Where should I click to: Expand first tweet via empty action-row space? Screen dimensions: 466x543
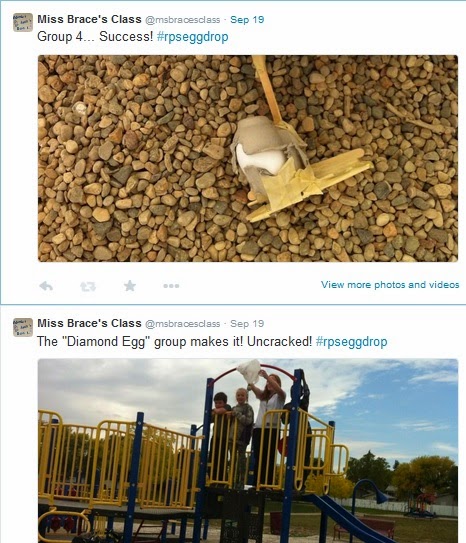pyautogui.click(x=249, y=286)
